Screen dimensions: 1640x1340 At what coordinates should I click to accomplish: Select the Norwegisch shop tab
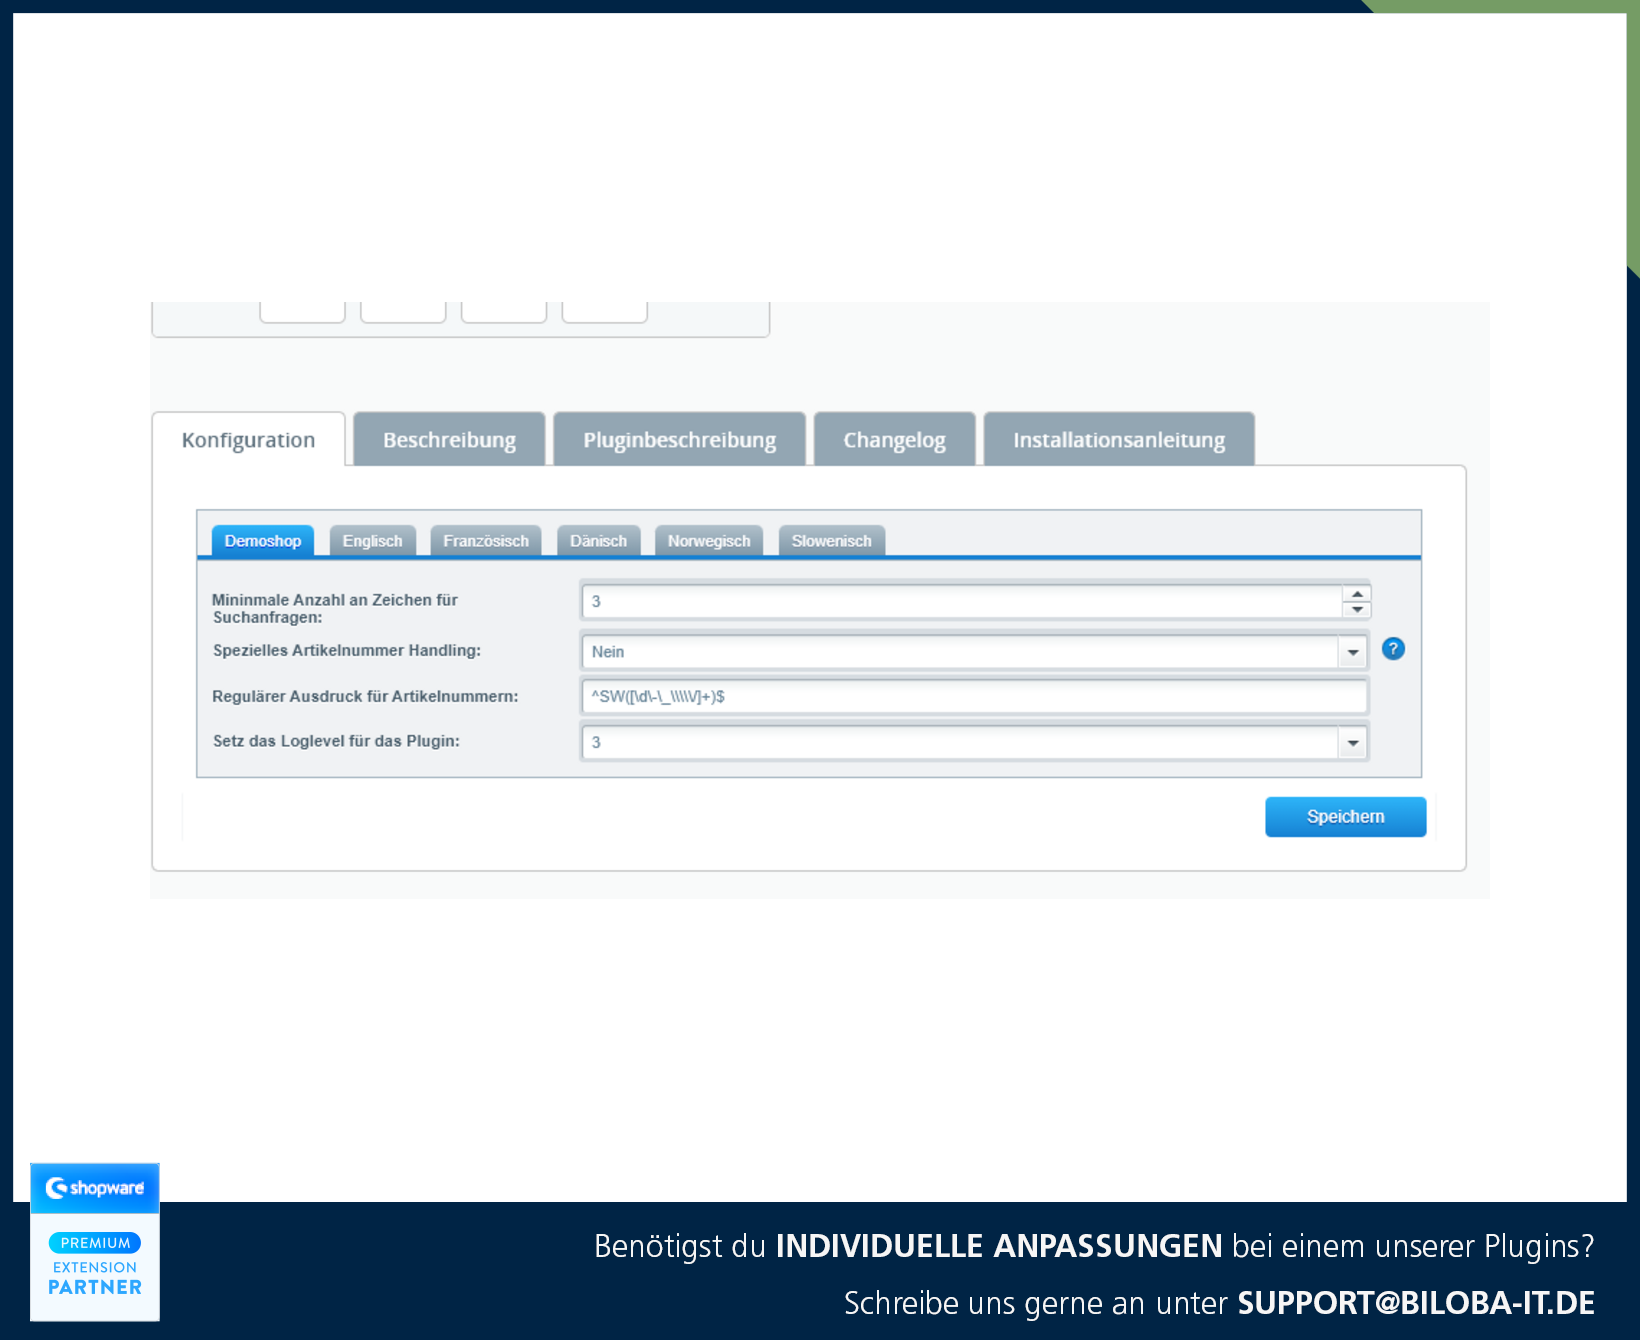click(709, 541)
